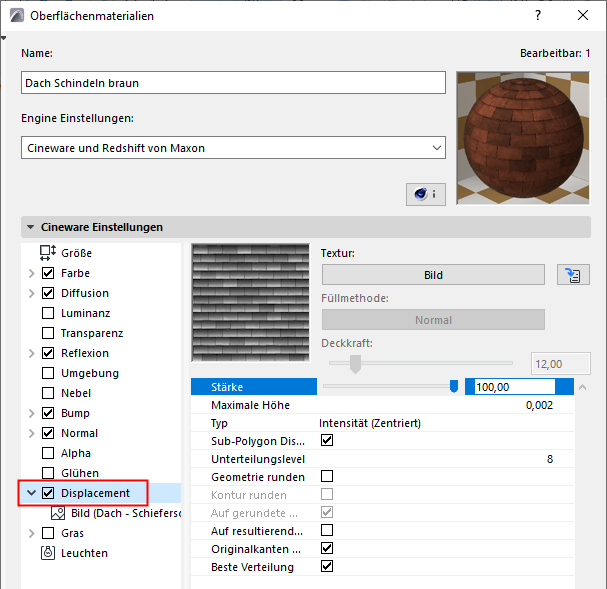Check Geometrie runden option

[x=327, y=476]
